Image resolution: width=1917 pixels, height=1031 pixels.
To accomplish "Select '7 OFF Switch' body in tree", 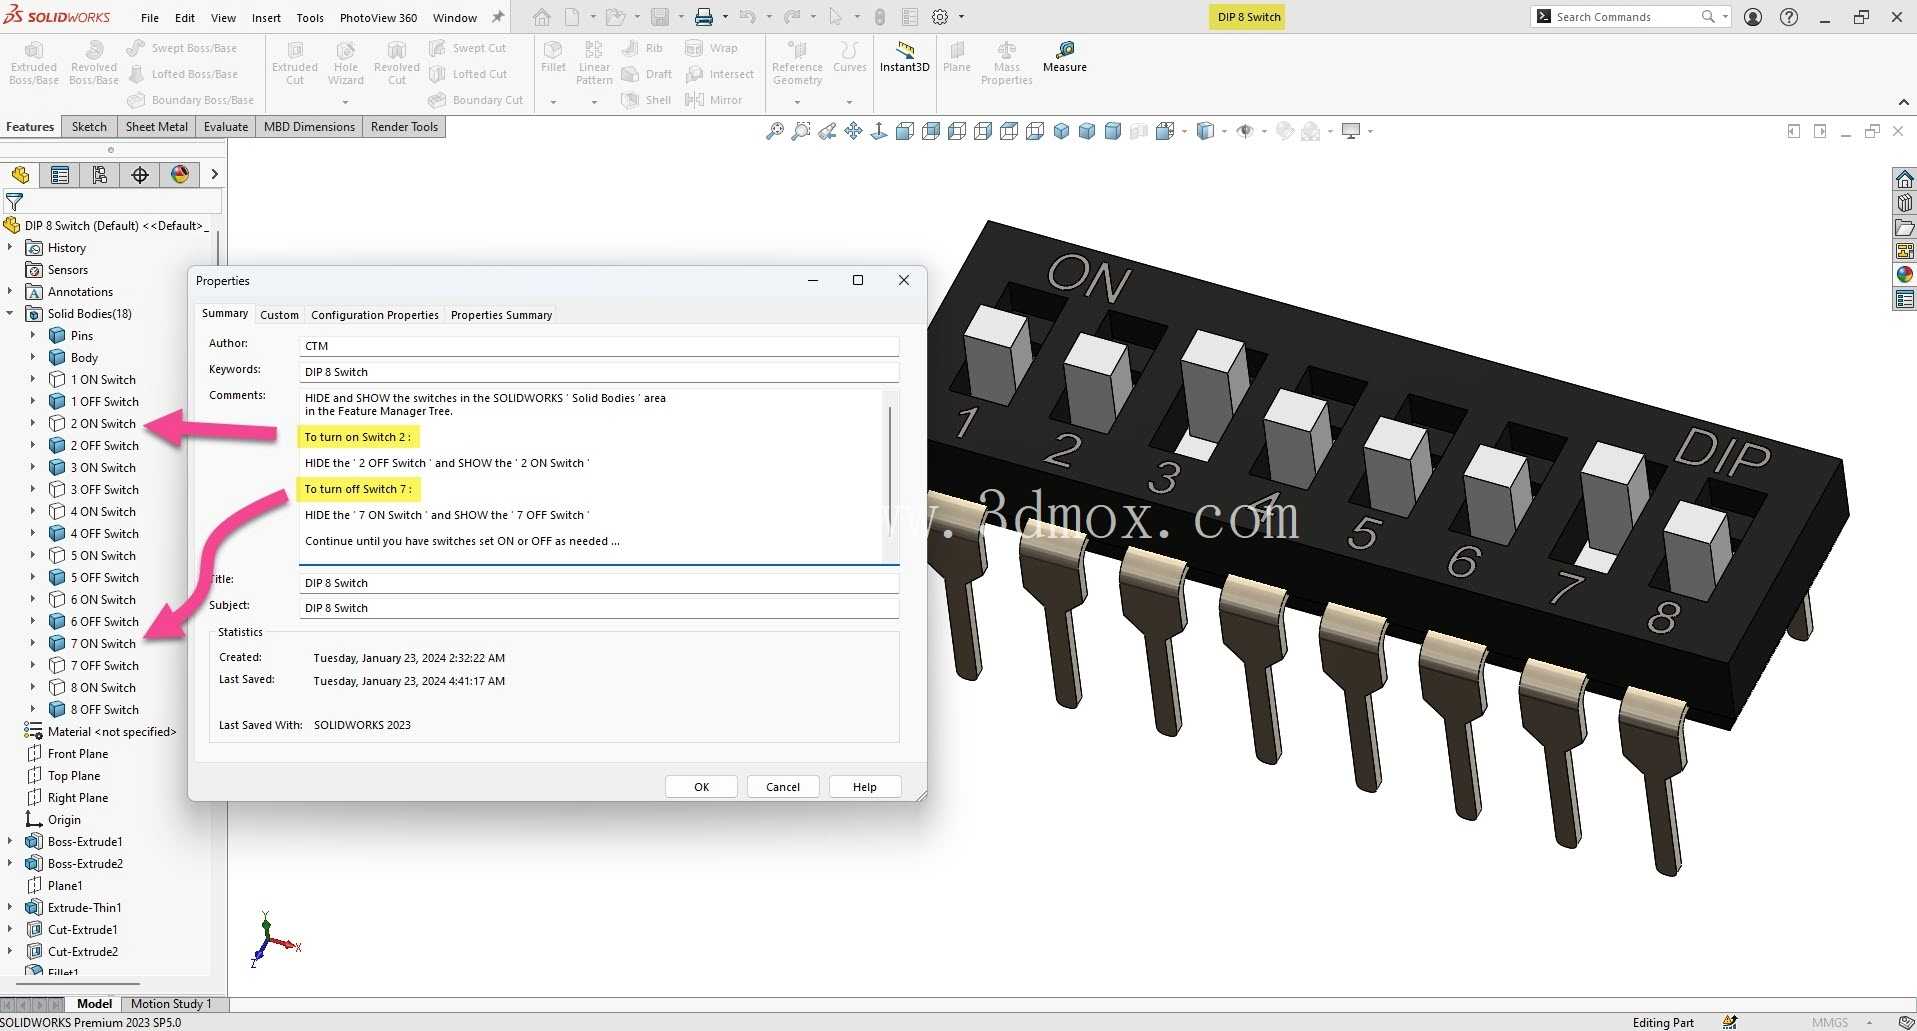I will tap(104, 666).
